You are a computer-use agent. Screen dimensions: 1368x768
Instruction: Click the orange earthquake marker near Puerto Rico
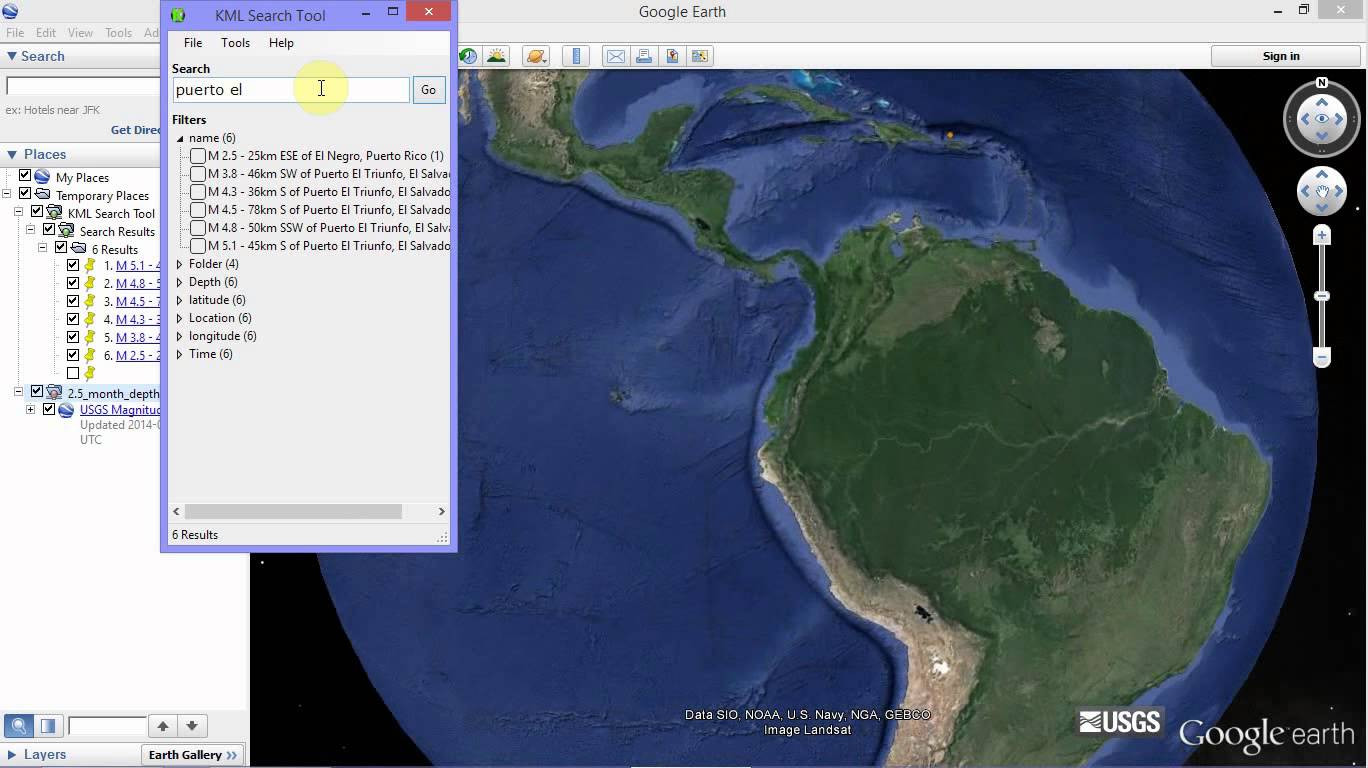point(949,135)
